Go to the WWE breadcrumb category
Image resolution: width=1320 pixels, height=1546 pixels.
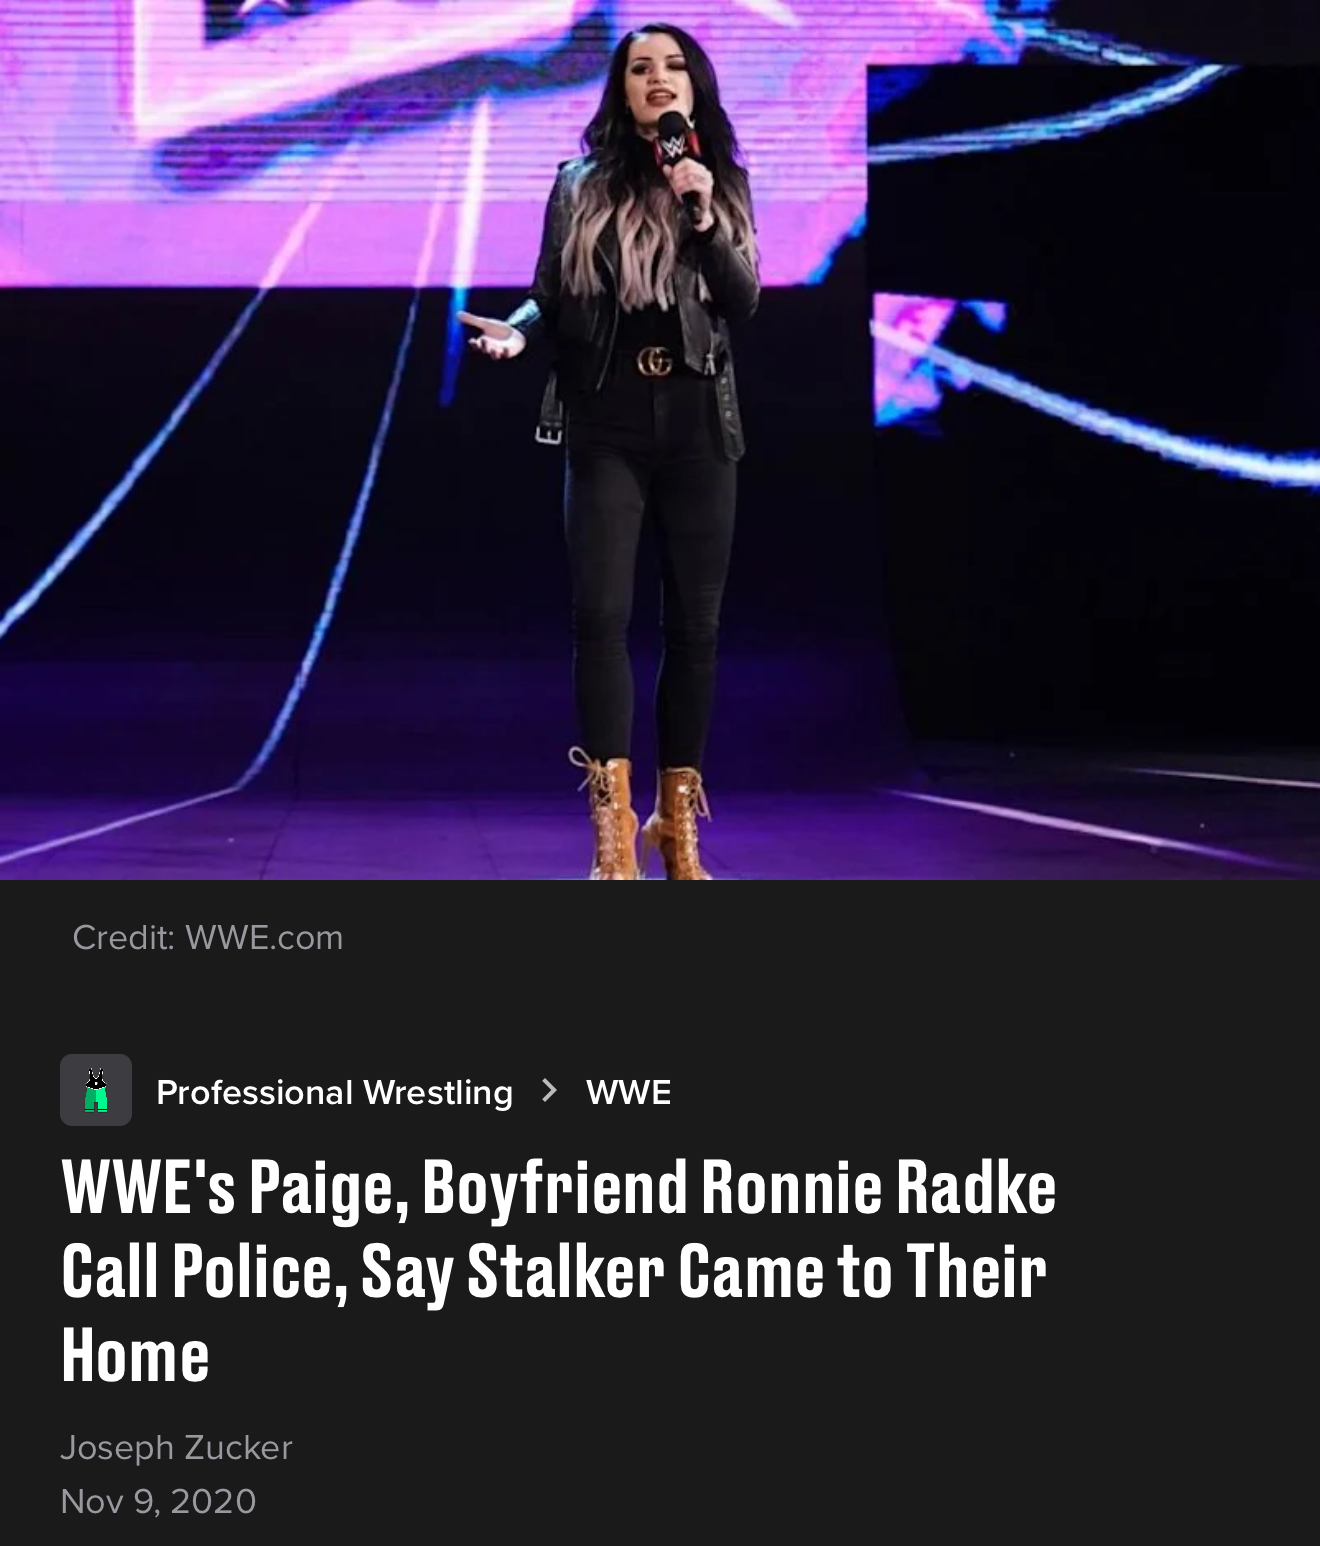coord(629,1092)
